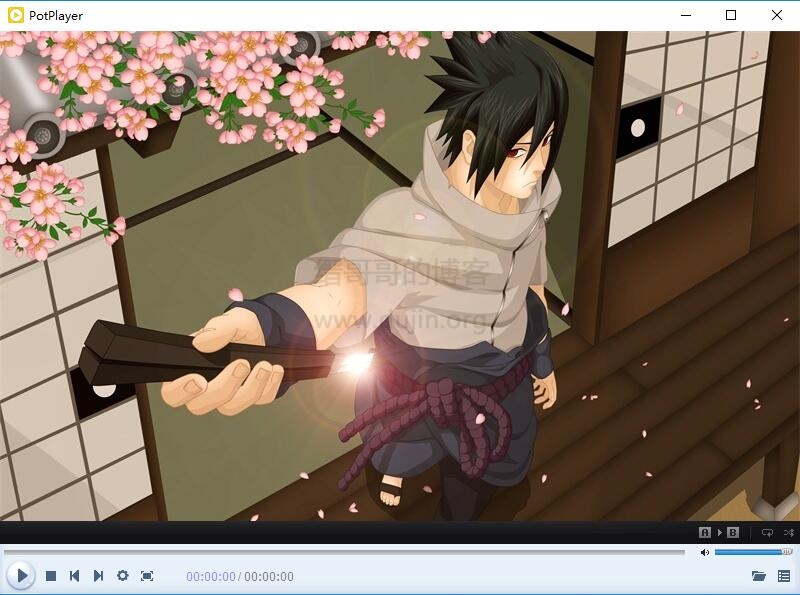Open the gear control panel settings
The image size is (800, 595).
(x=122, y=576)
